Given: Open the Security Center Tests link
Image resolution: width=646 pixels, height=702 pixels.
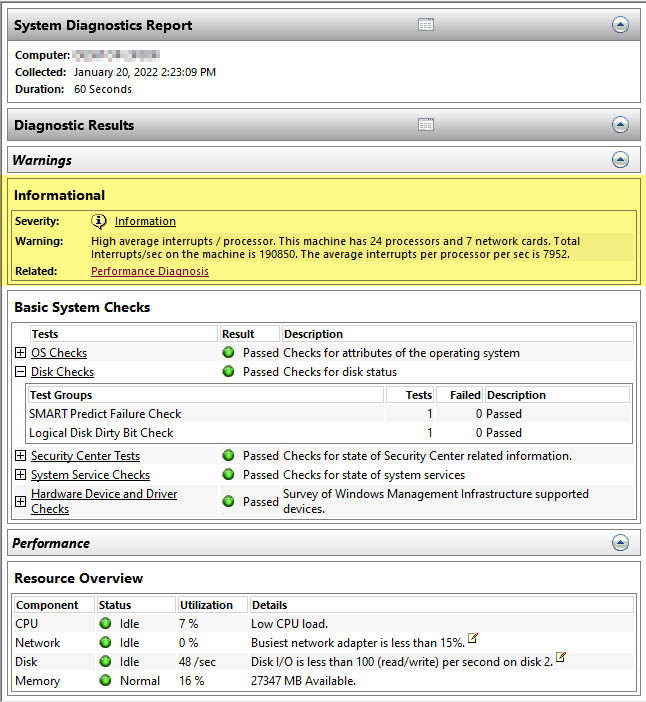Looking at the screenshot, I should pos(85,456).
